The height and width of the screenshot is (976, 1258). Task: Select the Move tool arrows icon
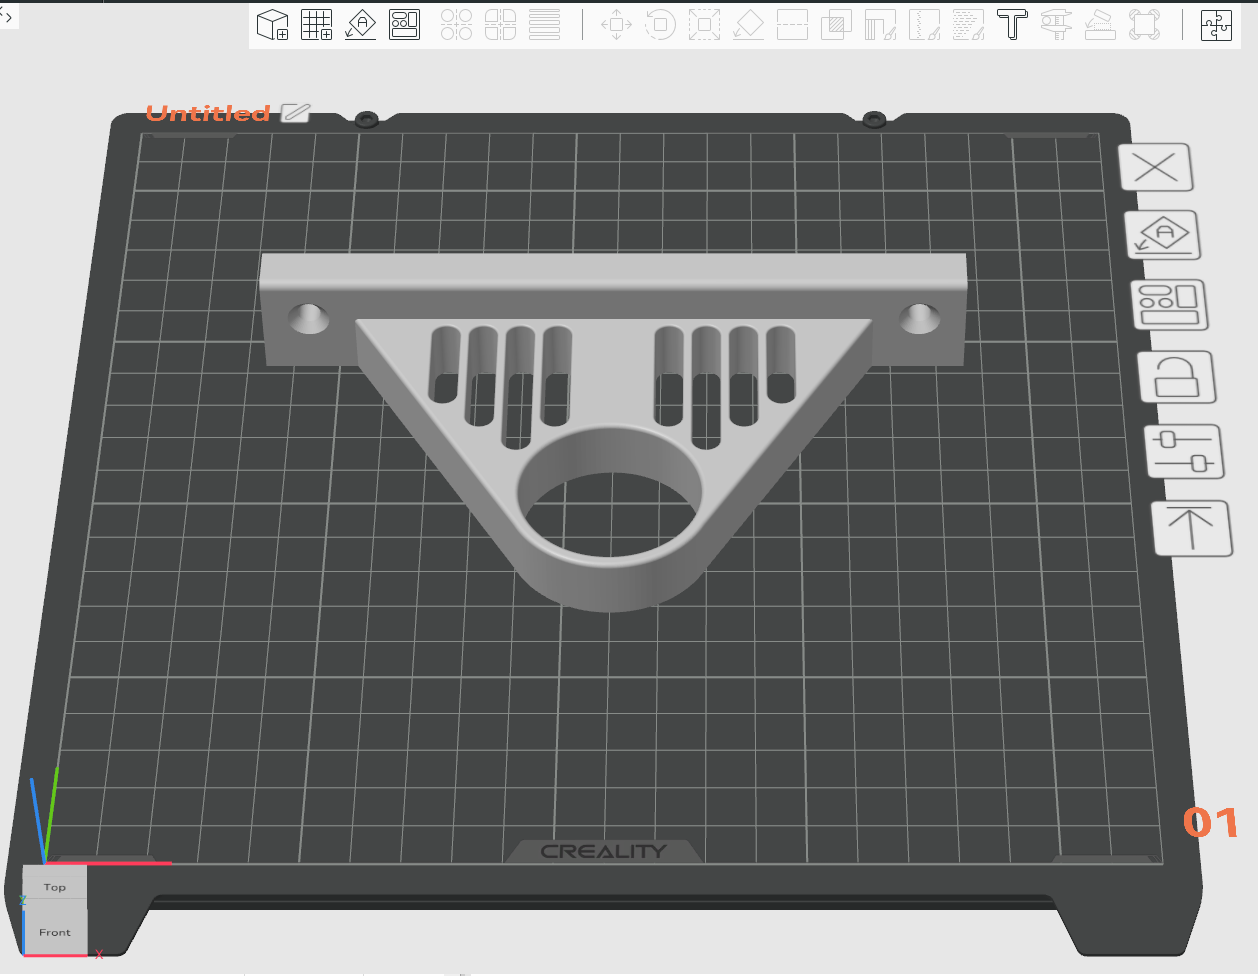click(x=616, y=24)
